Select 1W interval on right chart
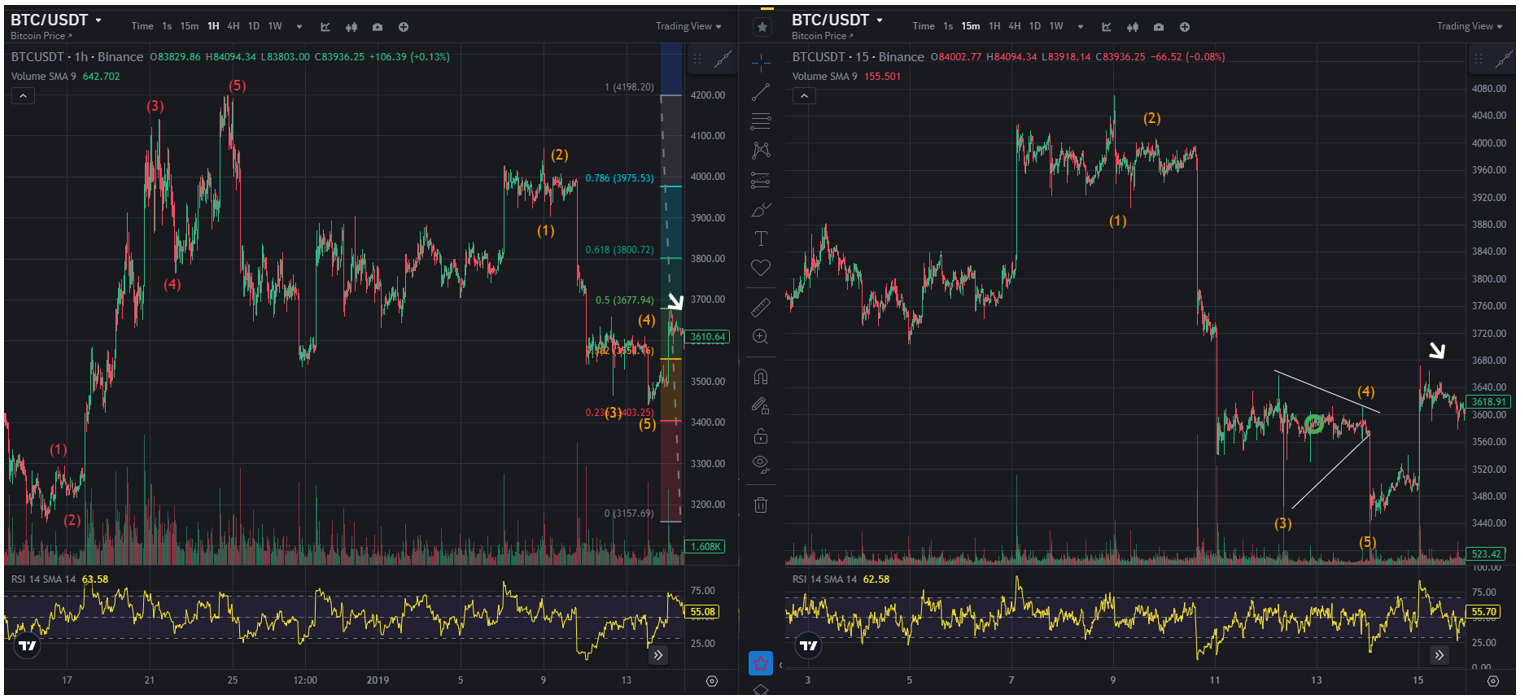Viewport: 1523px width, 697px height. click(1056, 26)
